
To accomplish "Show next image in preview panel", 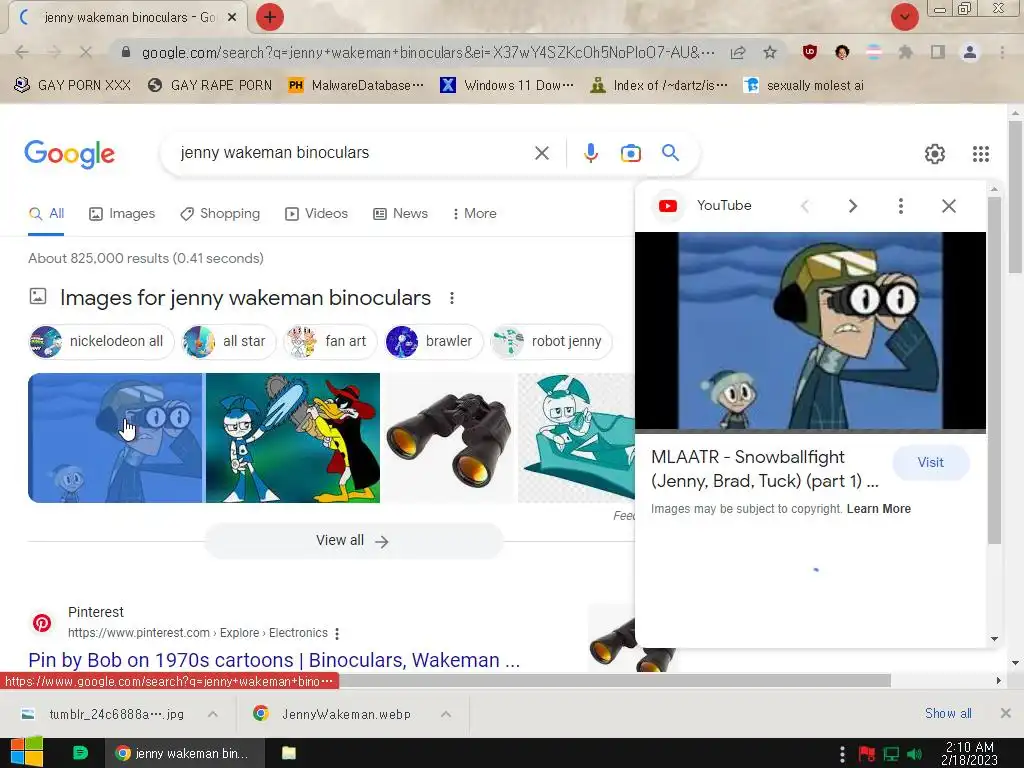I will 853,206.
